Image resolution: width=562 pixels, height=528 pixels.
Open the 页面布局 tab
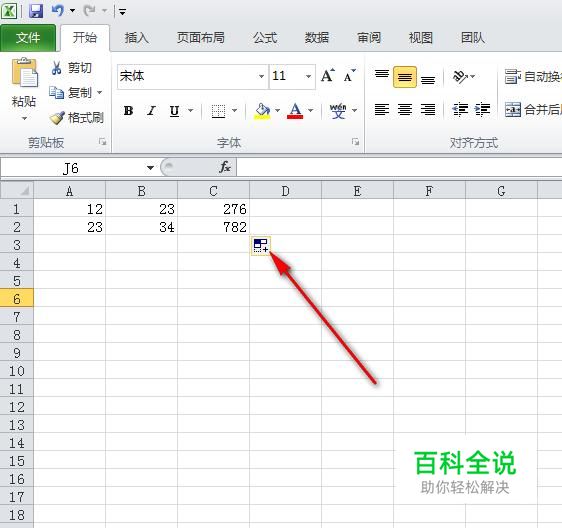[201, 38]
